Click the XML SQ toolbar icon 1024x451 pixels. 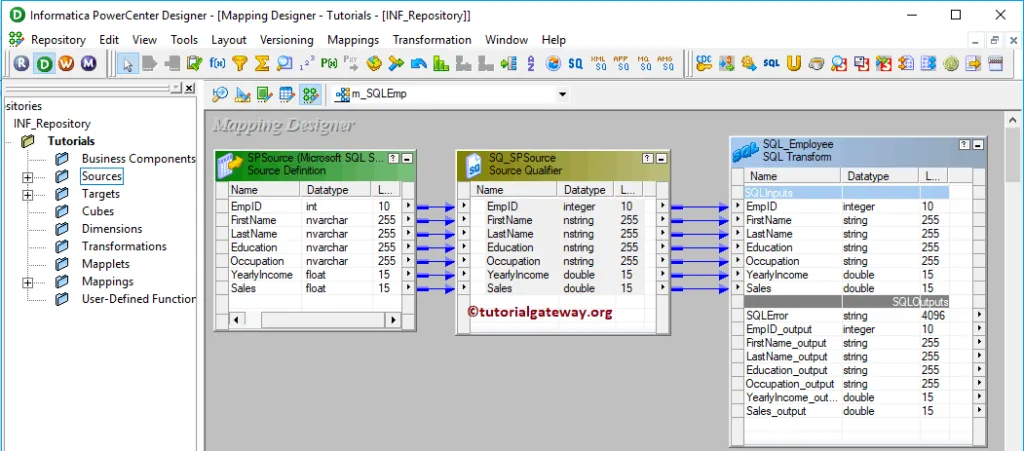pos(598,63)
